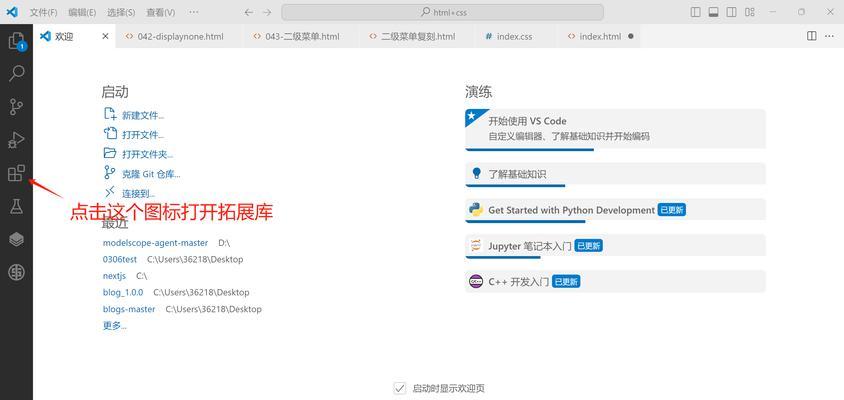Toggle the primary side bar layout icon

pyautogui.click(x=696, y=12)
